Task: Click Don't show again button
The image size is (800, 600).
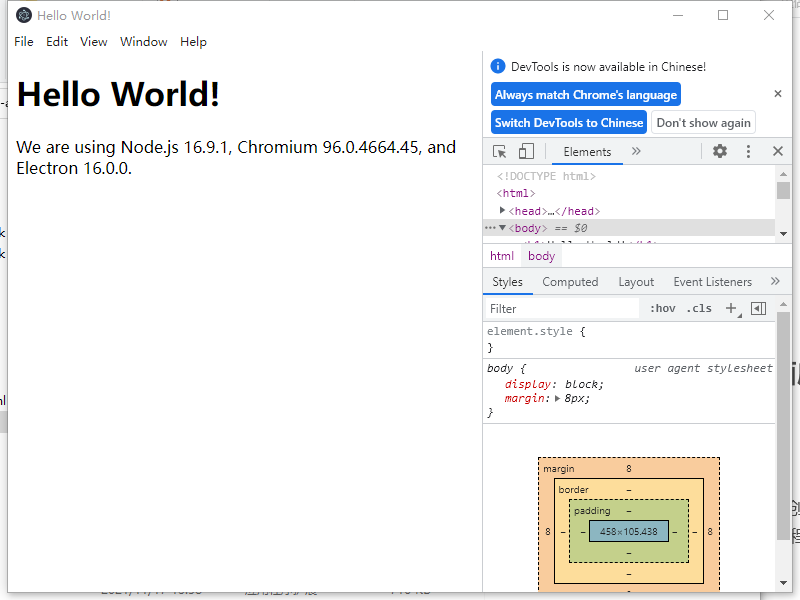Action: 703,122
